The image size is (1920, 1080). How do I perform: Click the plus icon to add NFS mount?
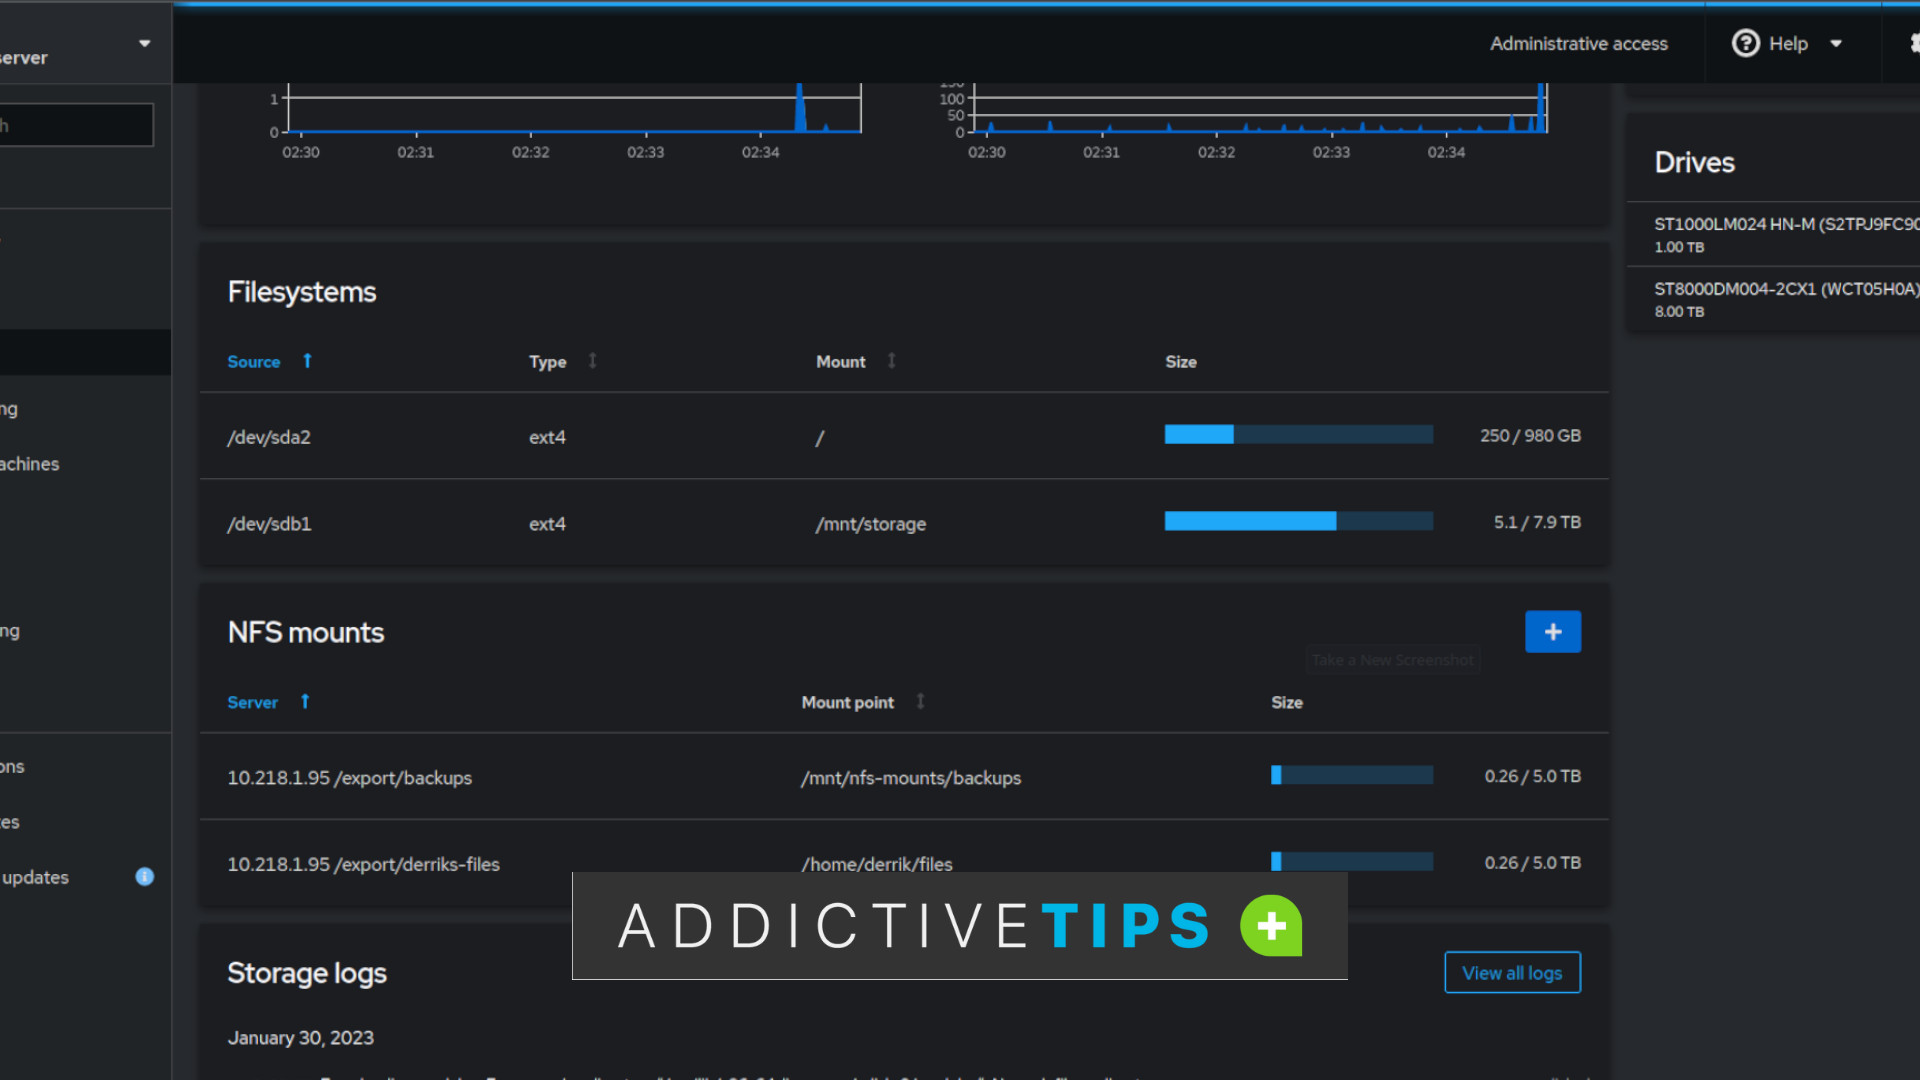pos(1552,631)
